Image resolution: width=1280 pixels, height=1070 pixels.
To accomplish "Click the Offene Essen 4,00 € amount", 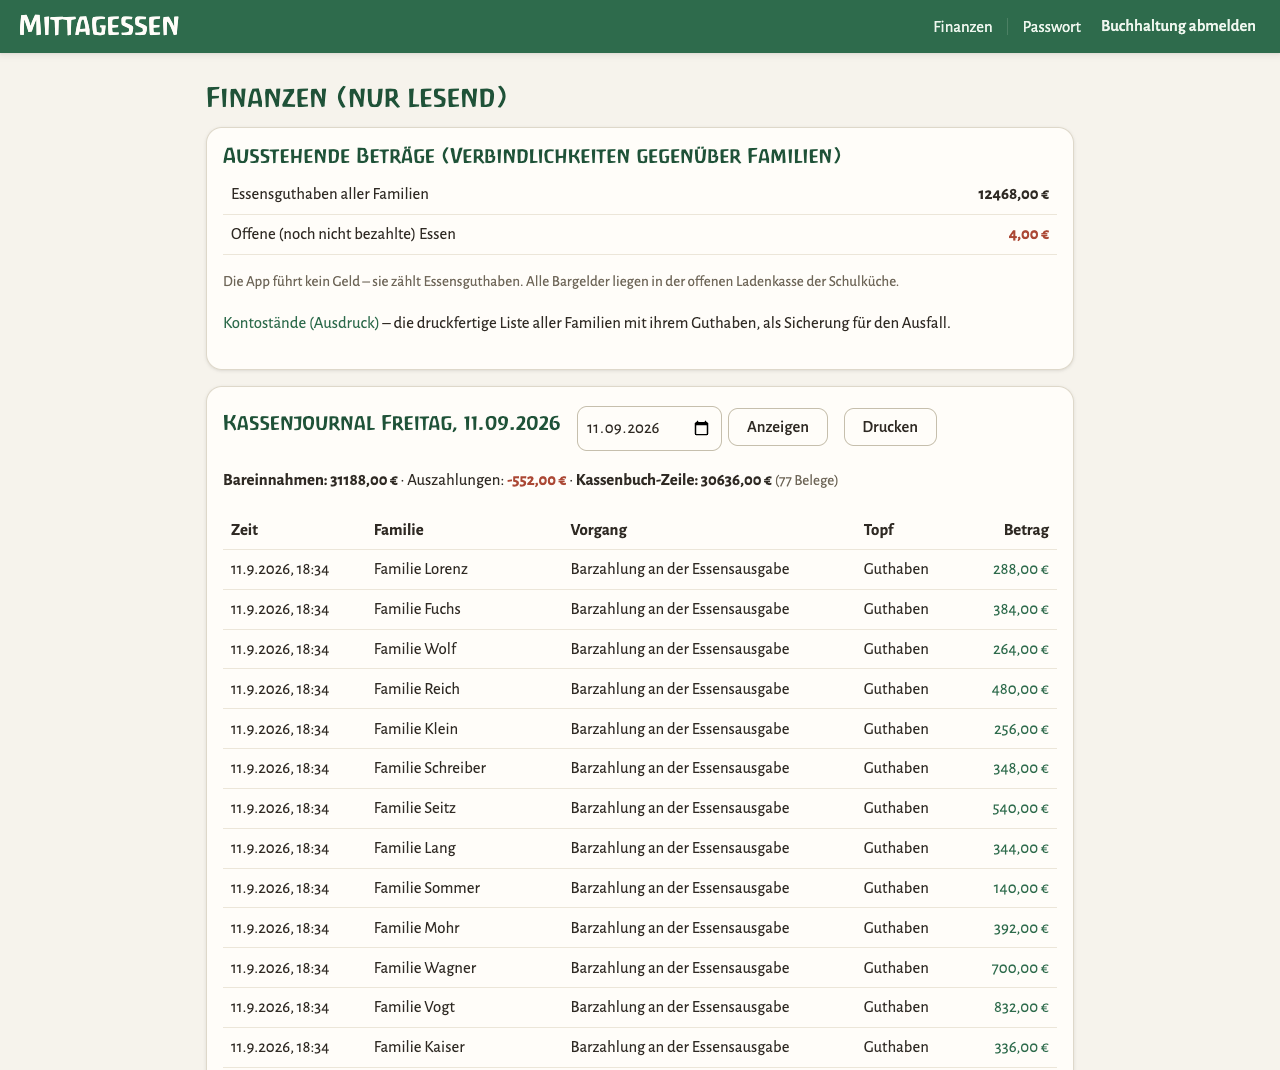I will [x=1029, y=235].
